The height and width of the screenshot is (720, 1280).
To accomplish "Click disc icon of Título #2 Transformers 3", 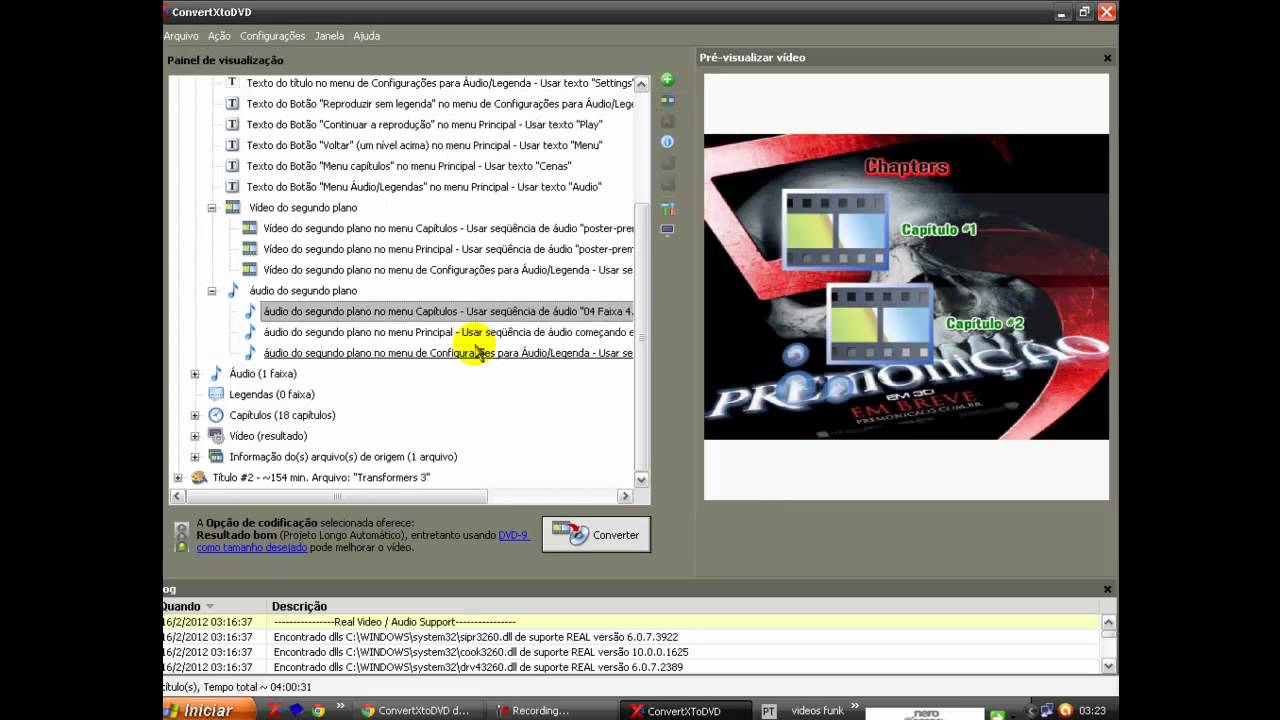I will (198, 478).
